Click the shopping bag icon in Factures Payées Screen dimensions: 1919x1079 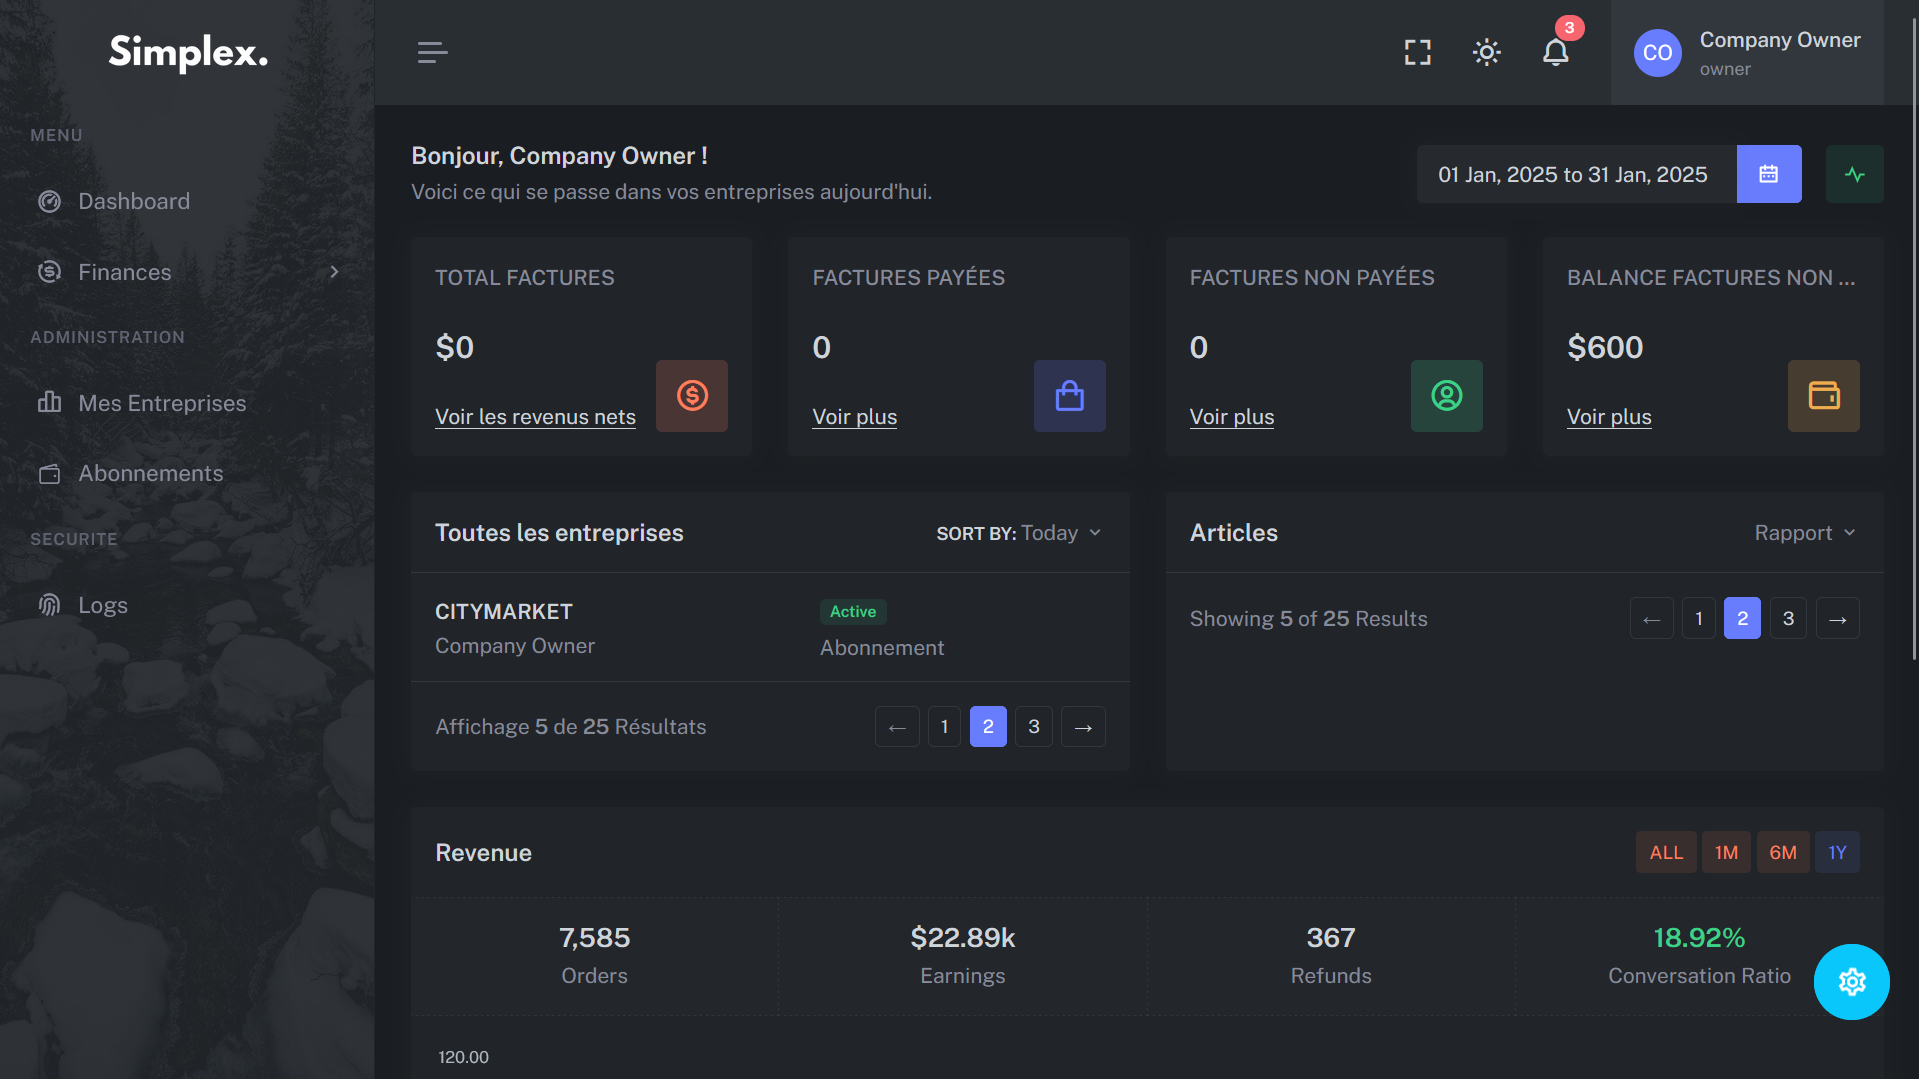1069,396
